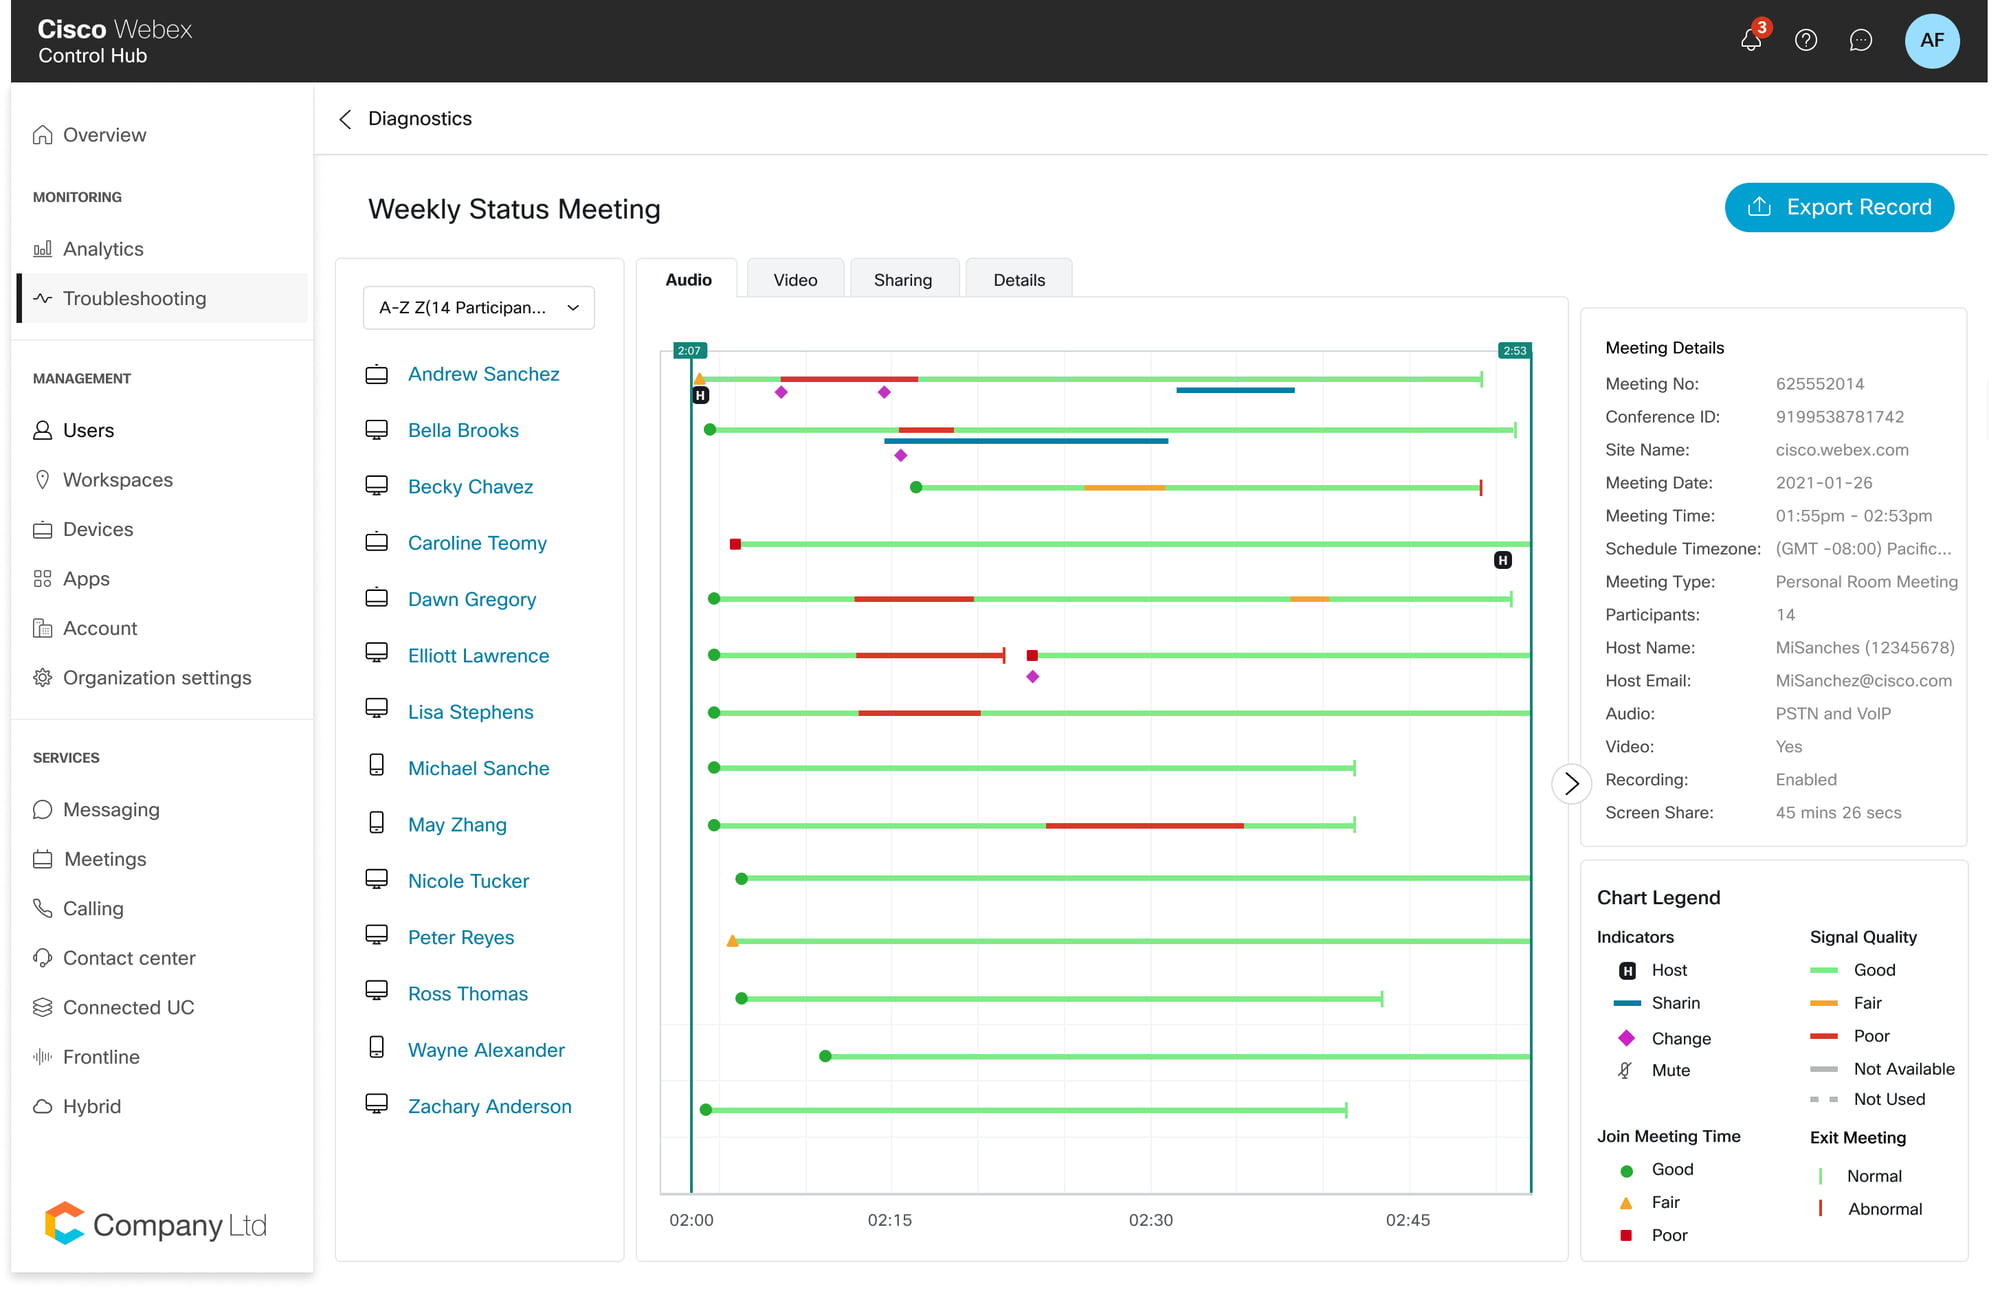Screen dimensions: 2000x1289
Task: Click the help question mark icon
Action: (x=1806, y=40)
